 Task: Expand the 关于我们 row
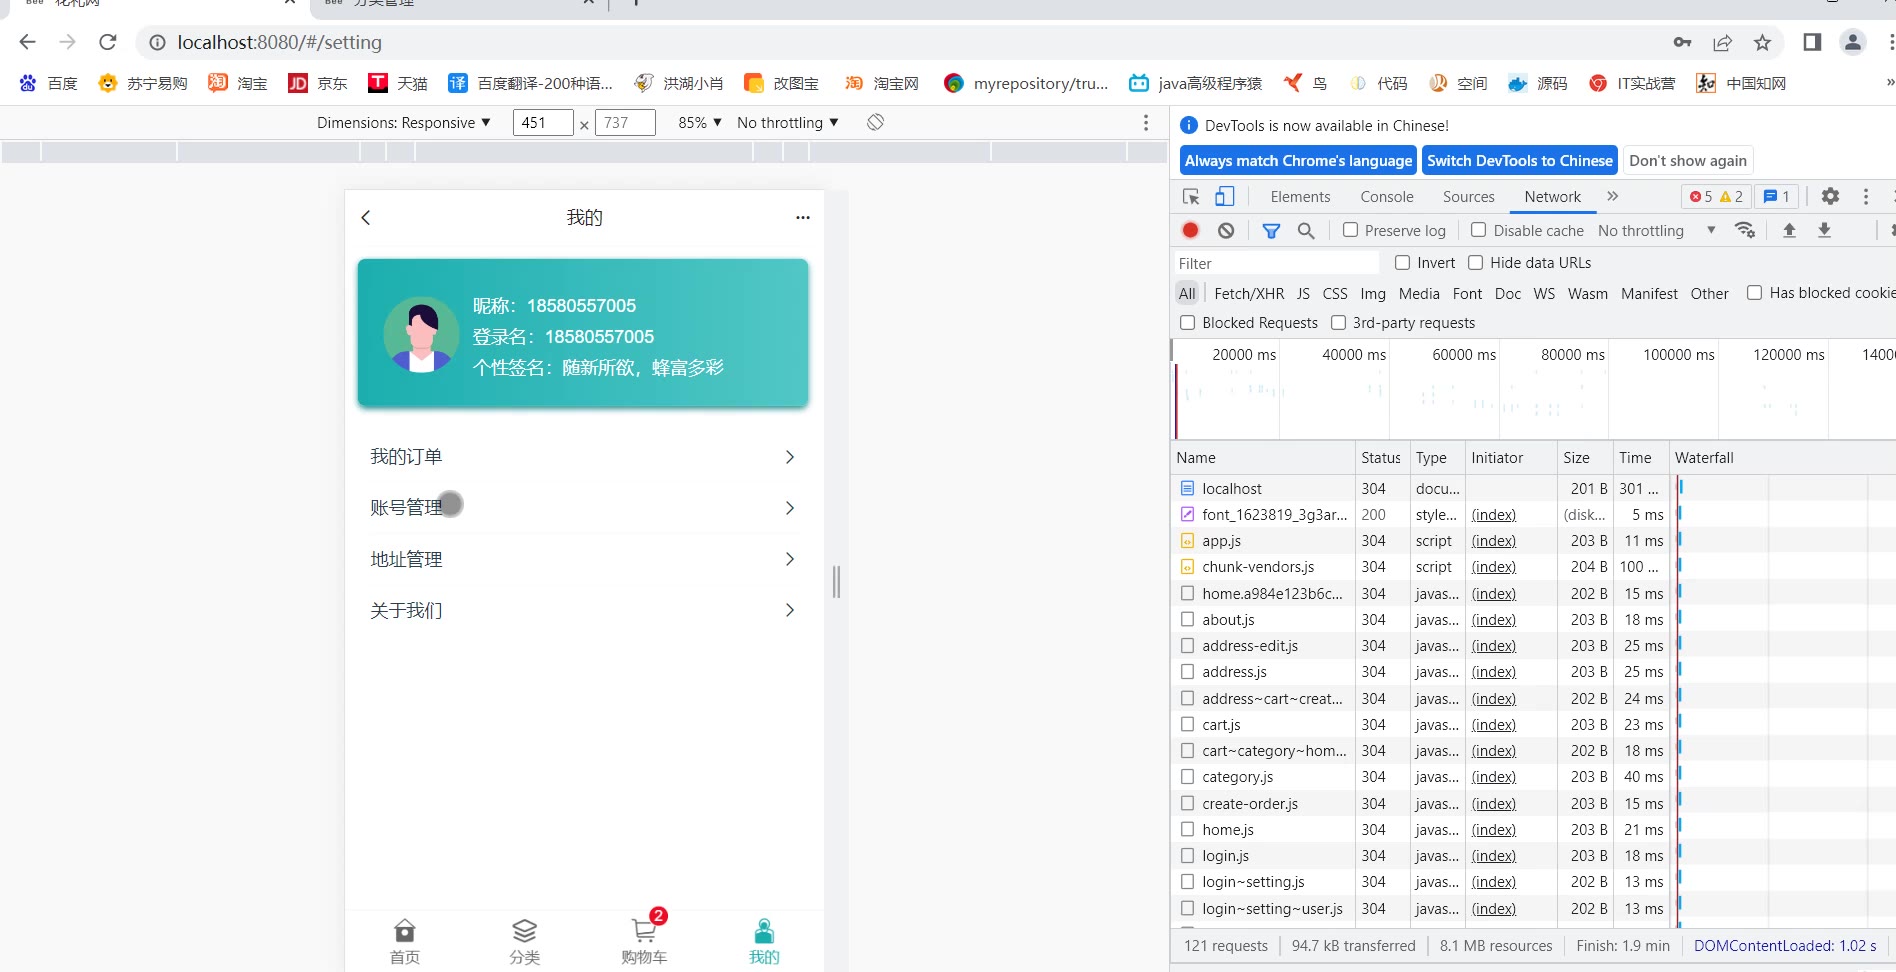point(583,610)
